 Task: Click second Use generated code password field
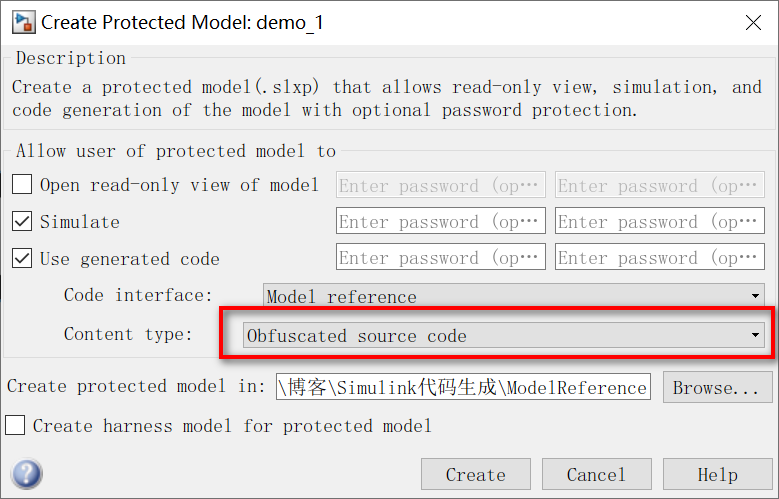click(x=660, y=257)
